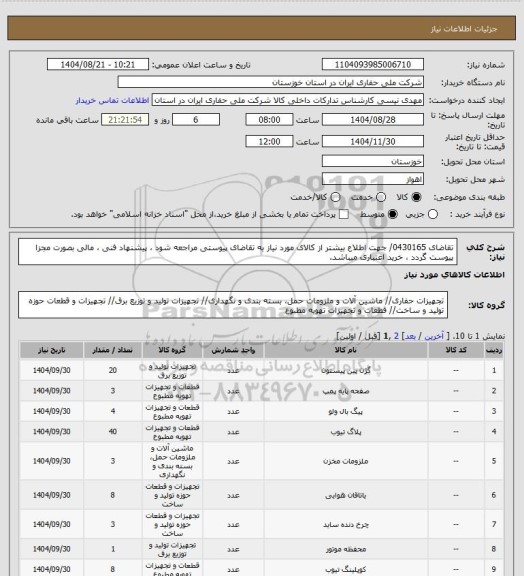The height and width of the screenshot is (576, 524).
Task: Click the need number field 1104093985006710
Action: pos(373,65)
